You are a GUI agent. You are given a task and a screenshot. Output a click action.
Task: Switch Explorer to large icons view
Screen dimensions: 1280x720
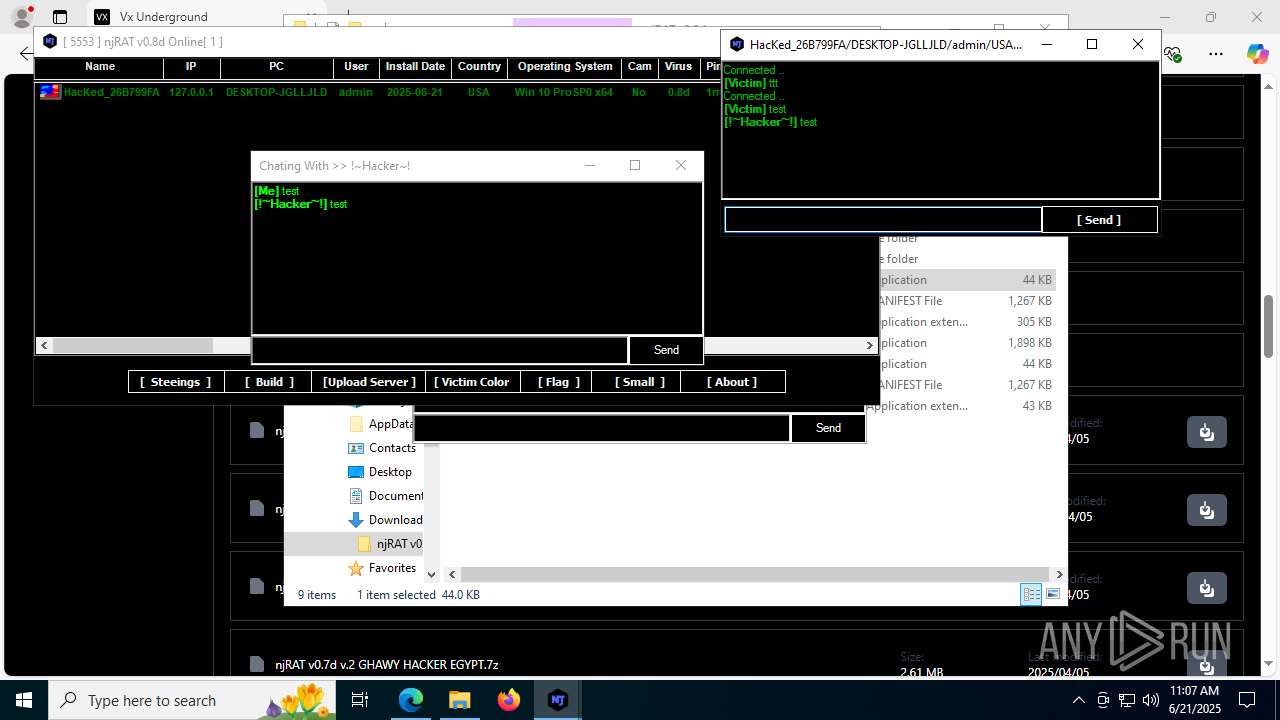[1052, 594]
